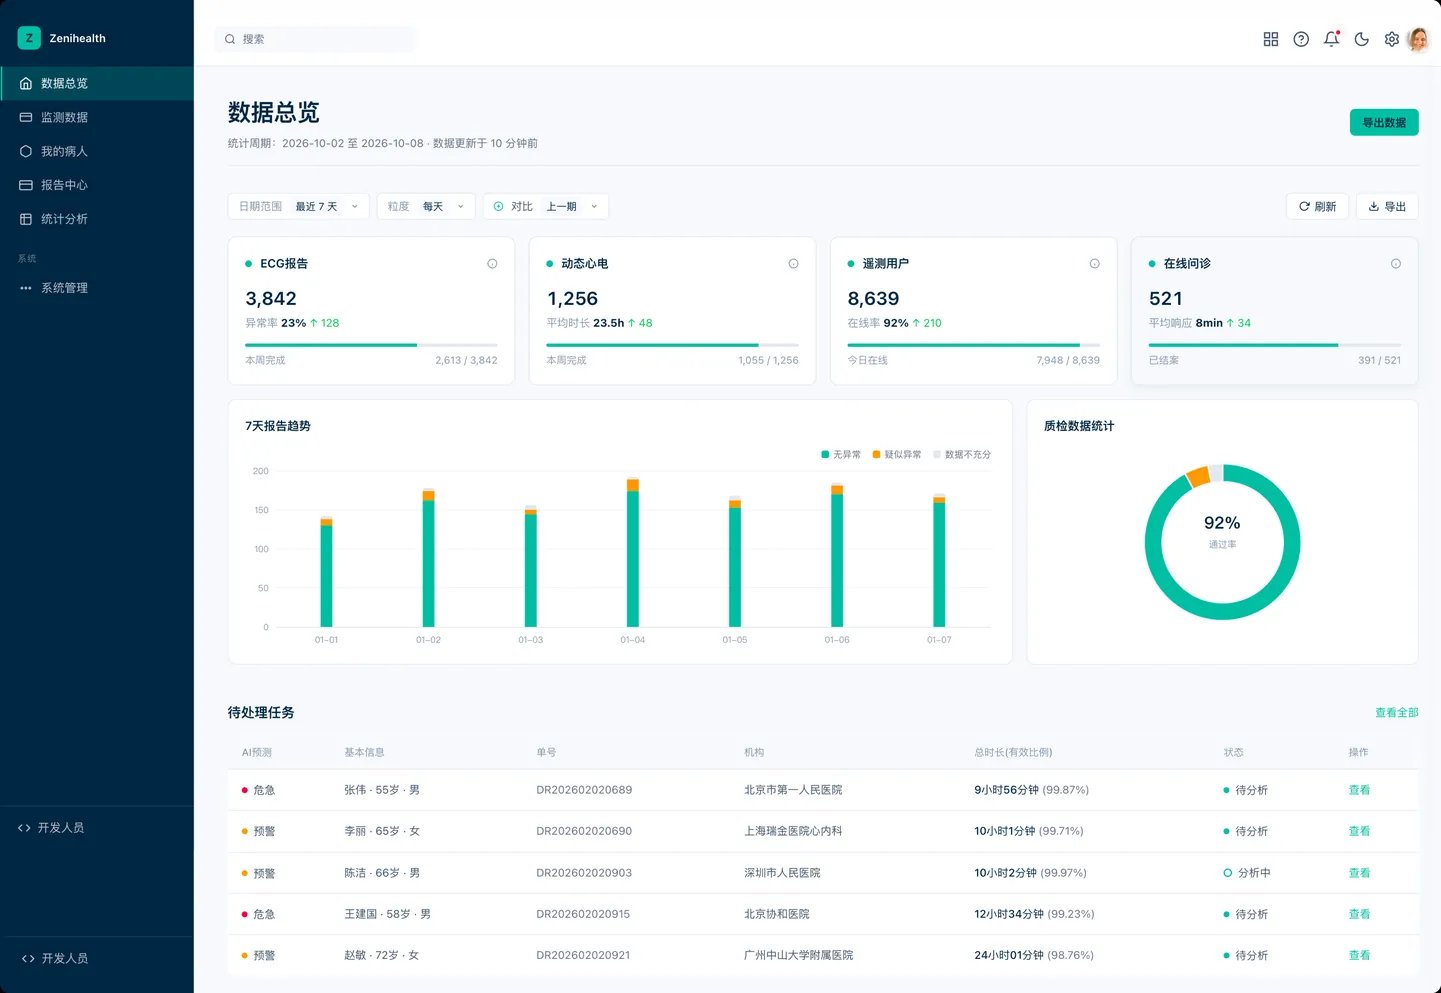Toggle 无异常 series in chart legend

point(841,455)
